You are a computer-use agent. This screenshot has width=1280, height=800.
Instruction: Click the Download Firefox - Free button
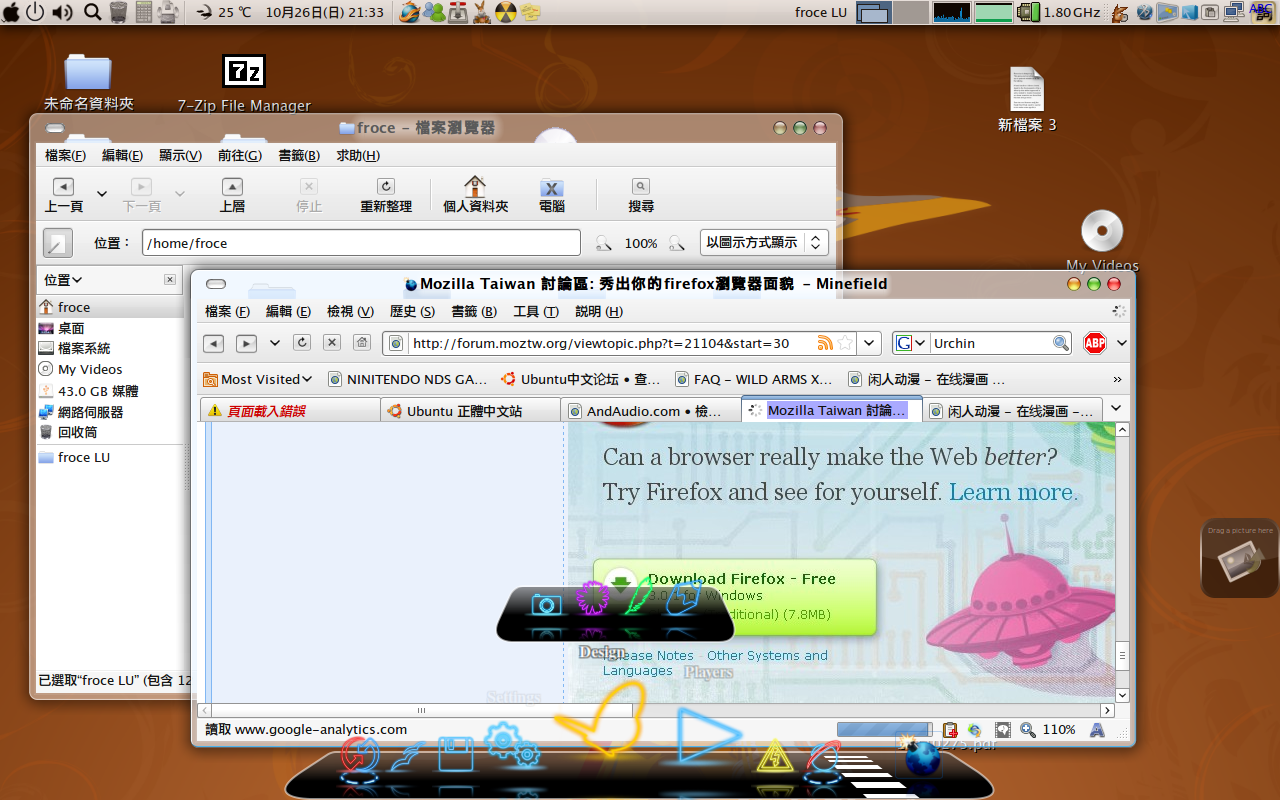click(x=735, y=597)
